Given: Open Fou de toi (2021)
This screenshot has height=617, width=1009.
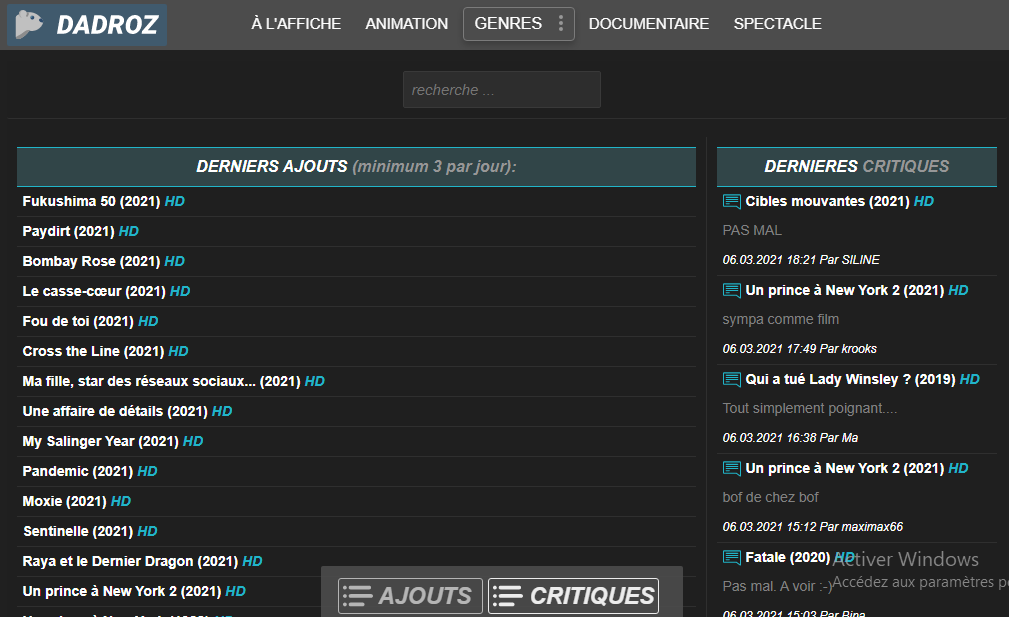Looking at the screenshot, I should pyautogui.click(x=78, y=321).
